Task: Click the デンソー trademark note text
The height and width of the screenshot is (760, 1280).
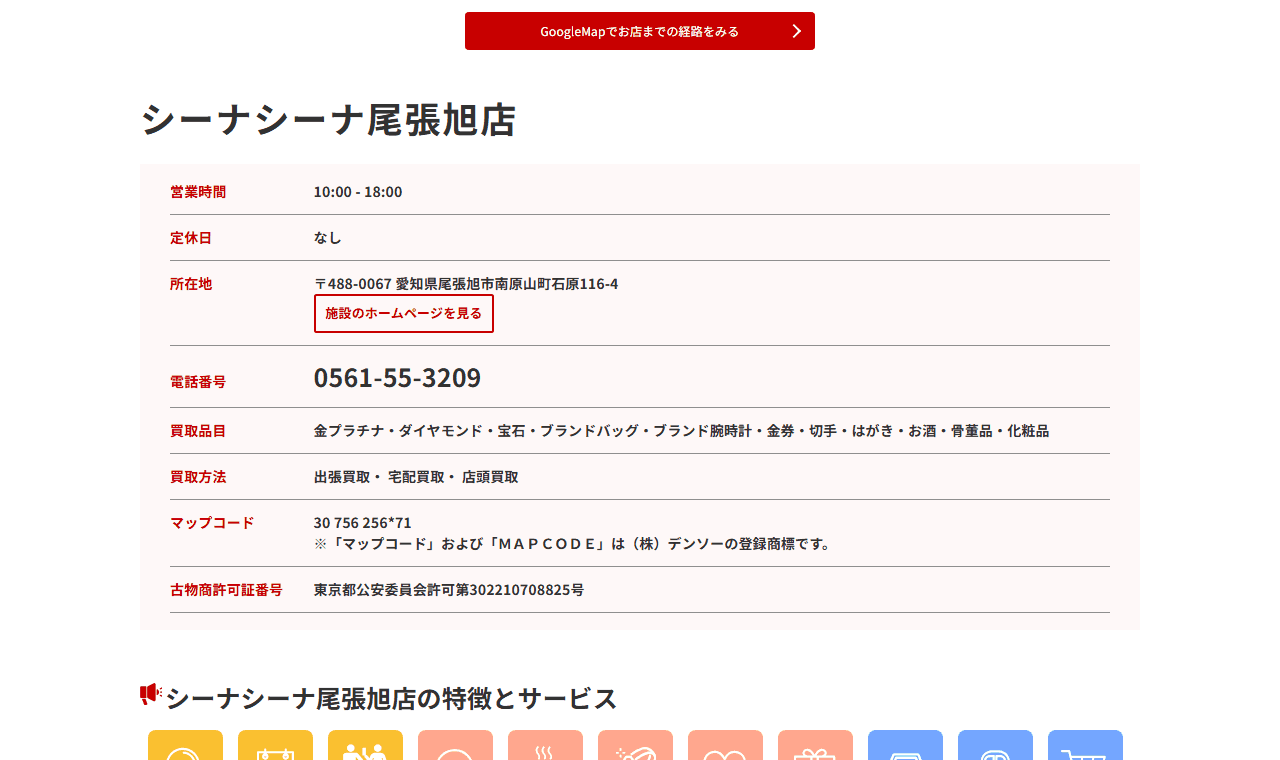Action: point(573,544)
